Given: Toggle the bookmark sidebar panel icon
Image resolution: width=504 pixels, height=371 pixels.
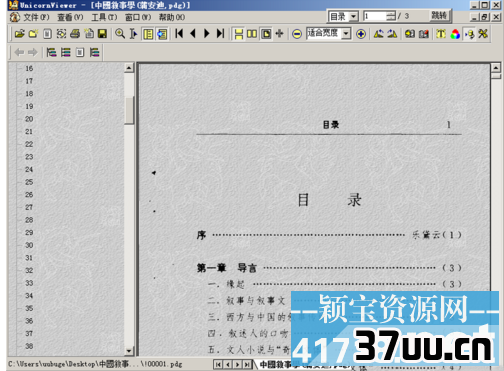Looking at the screenshot, I should point(148,34).
